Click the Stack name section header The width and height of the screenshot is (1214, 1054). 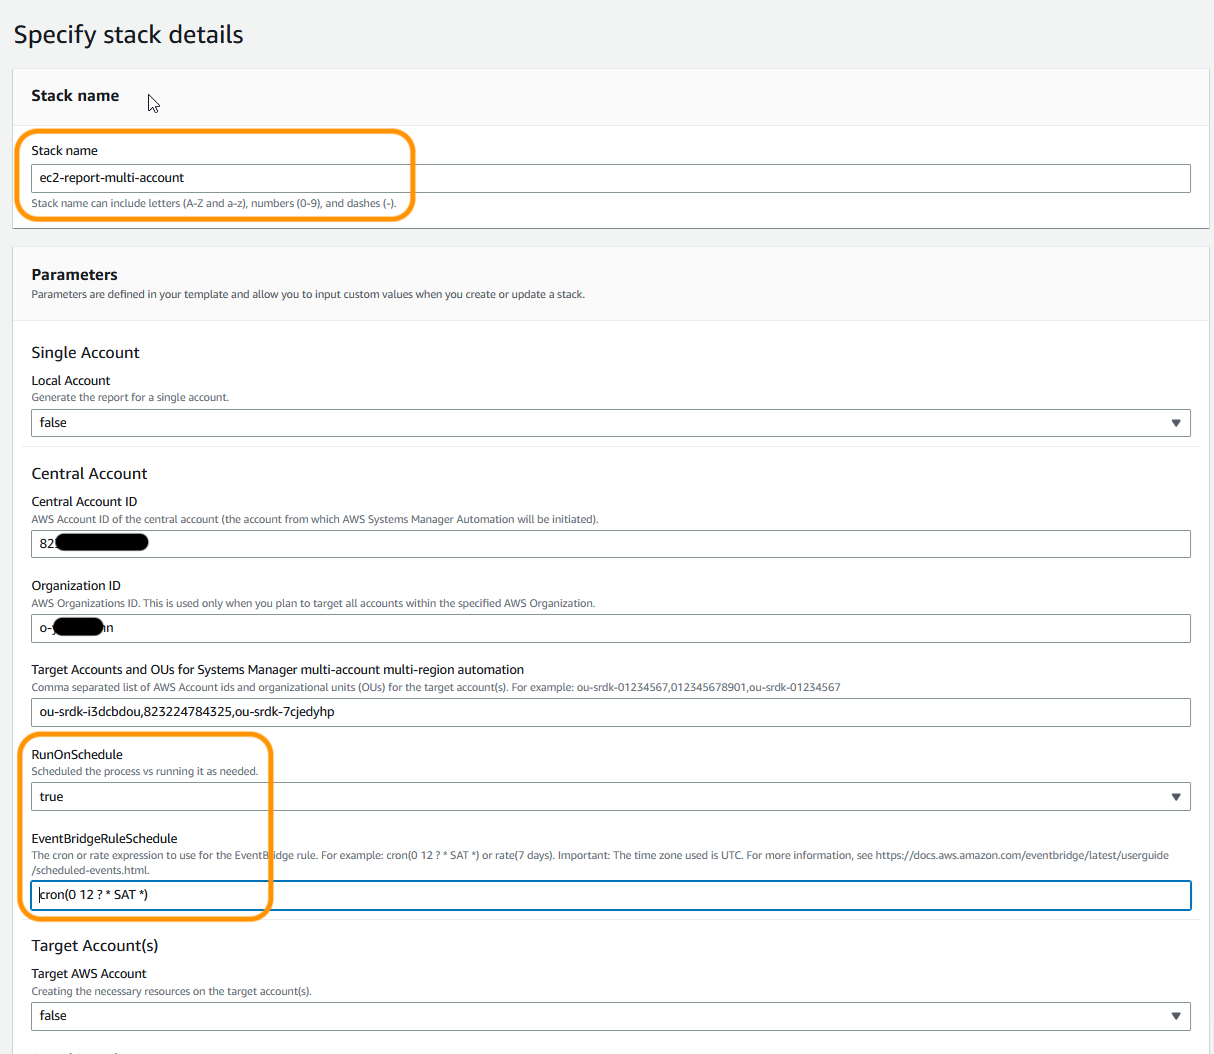pyautogui.click(x=75, y=95)
